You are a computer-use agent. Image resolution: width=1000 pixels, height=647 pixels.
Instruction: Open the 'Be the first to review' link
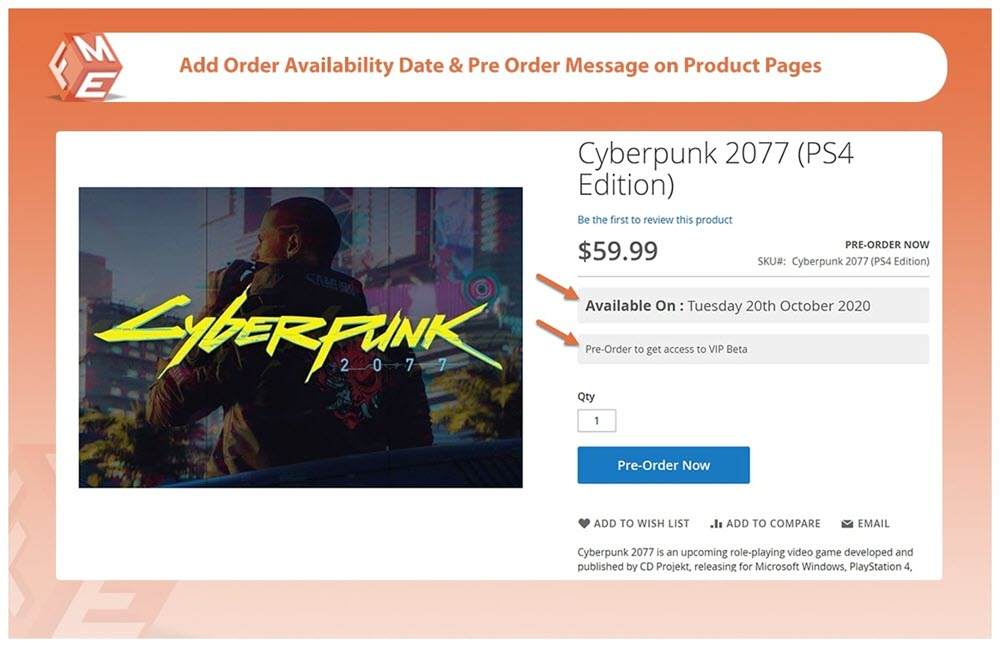pyautogui.click(x=655, y=220)
